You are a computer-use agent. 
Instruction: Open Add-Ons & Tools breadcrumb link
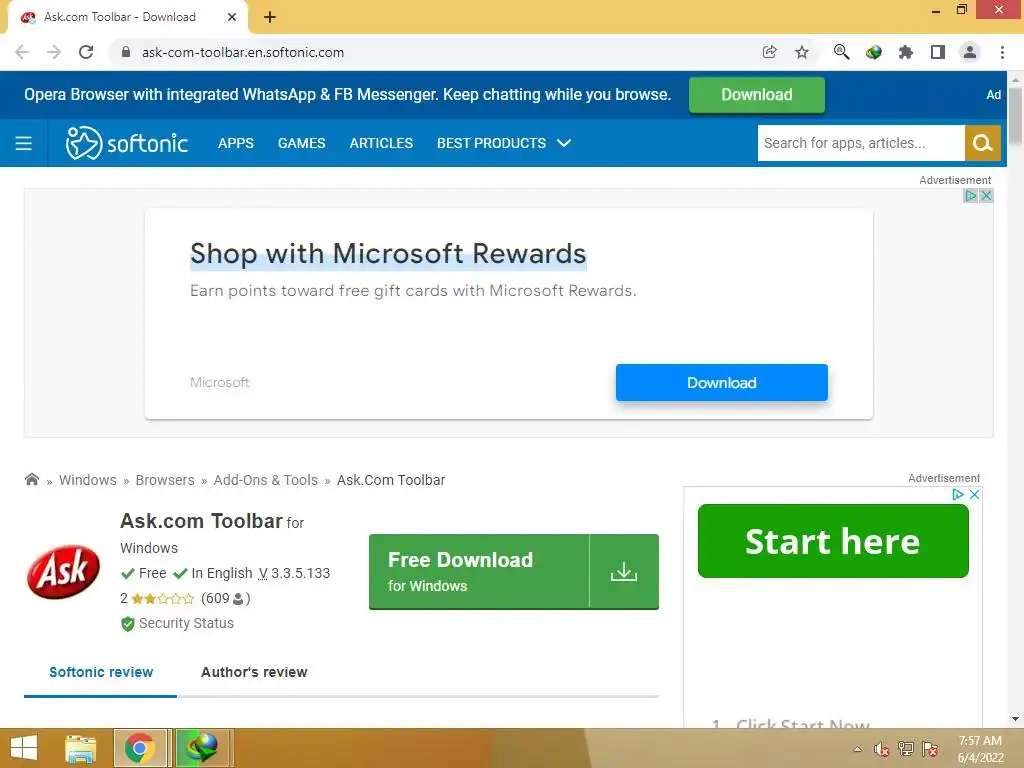[266, 480]
